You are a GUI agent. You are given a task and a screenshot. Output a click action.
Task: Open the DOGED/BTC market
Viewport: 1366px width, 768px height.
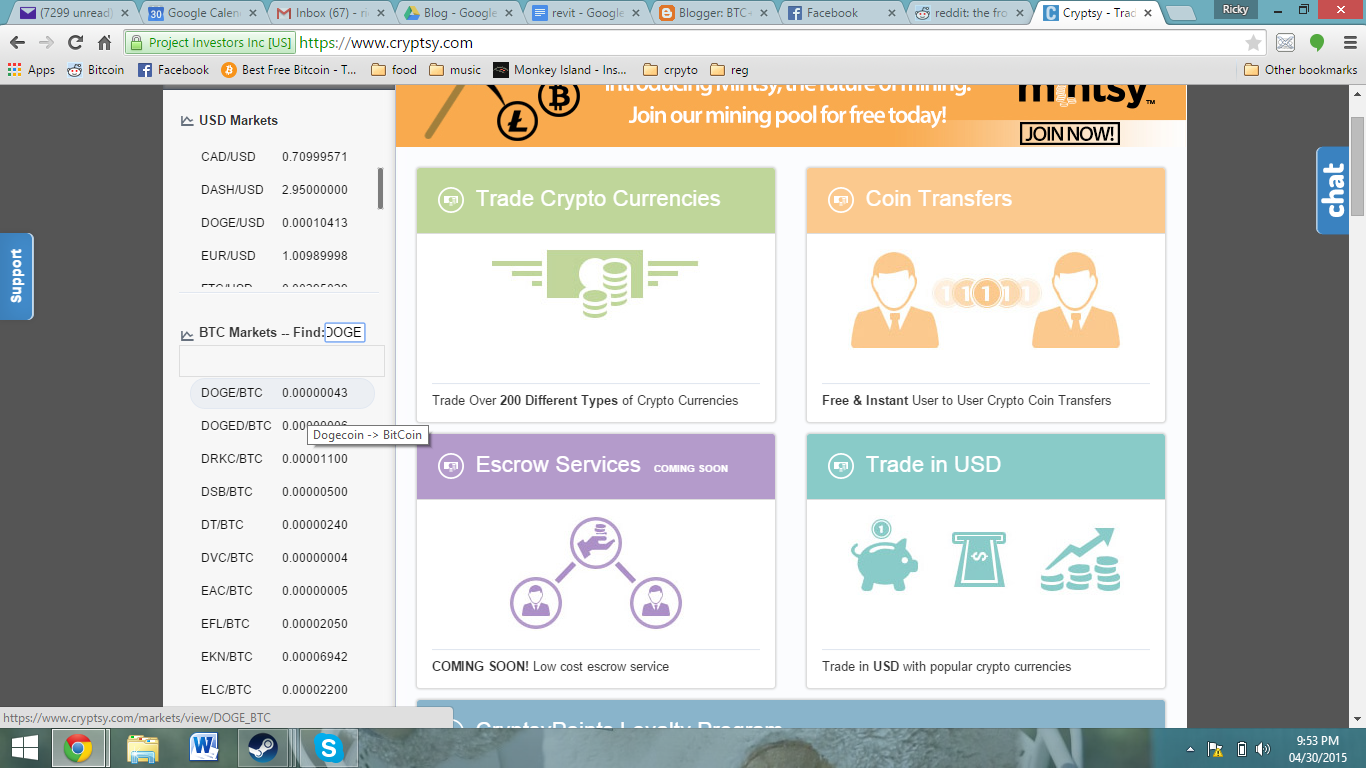coord(282,426)
